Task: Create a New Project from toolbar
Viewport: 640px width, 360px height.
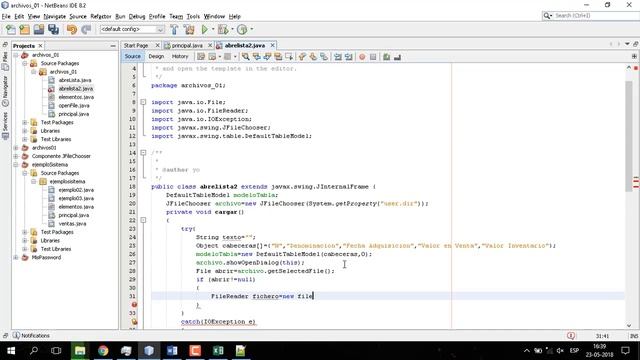Action: [x=24, y=29]
